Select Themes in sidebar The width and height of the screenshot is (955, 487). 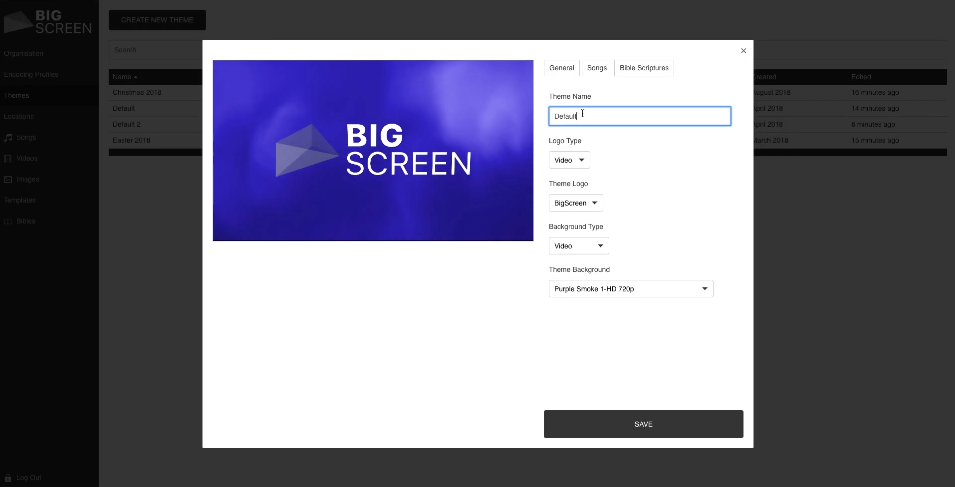point(16,96)
